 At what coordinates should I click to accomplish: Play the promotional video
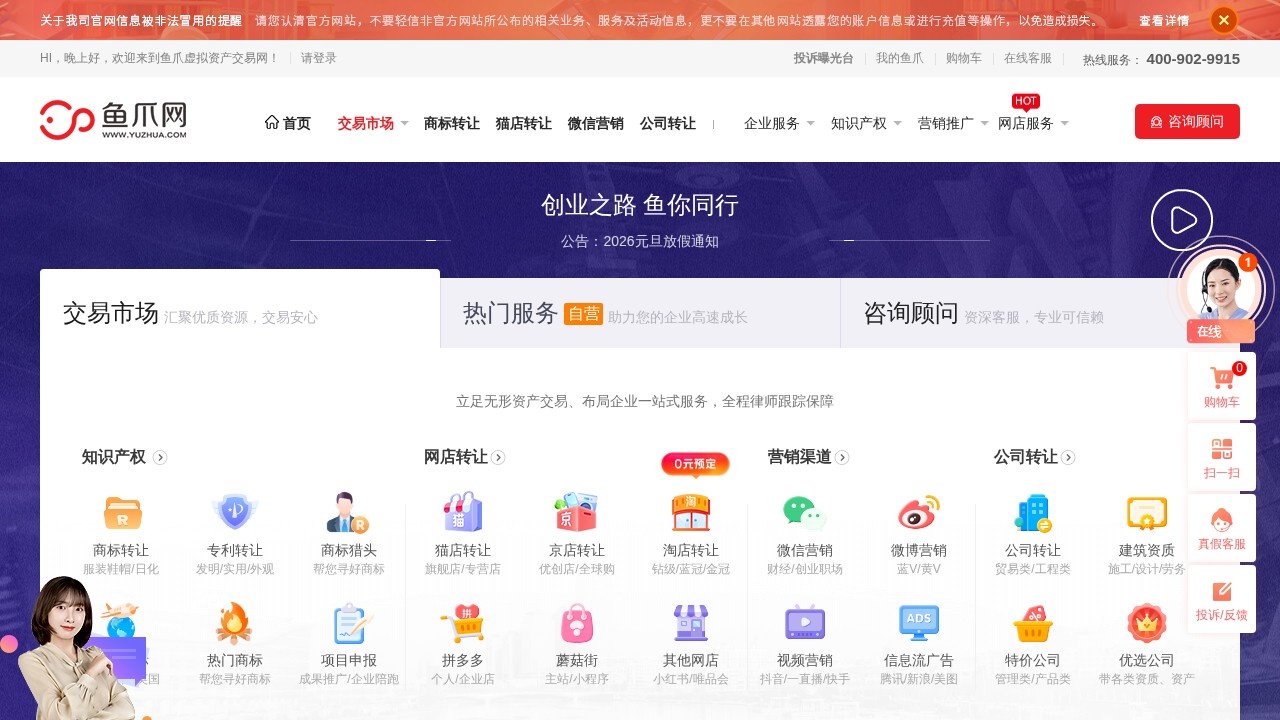click(1182, 219)
